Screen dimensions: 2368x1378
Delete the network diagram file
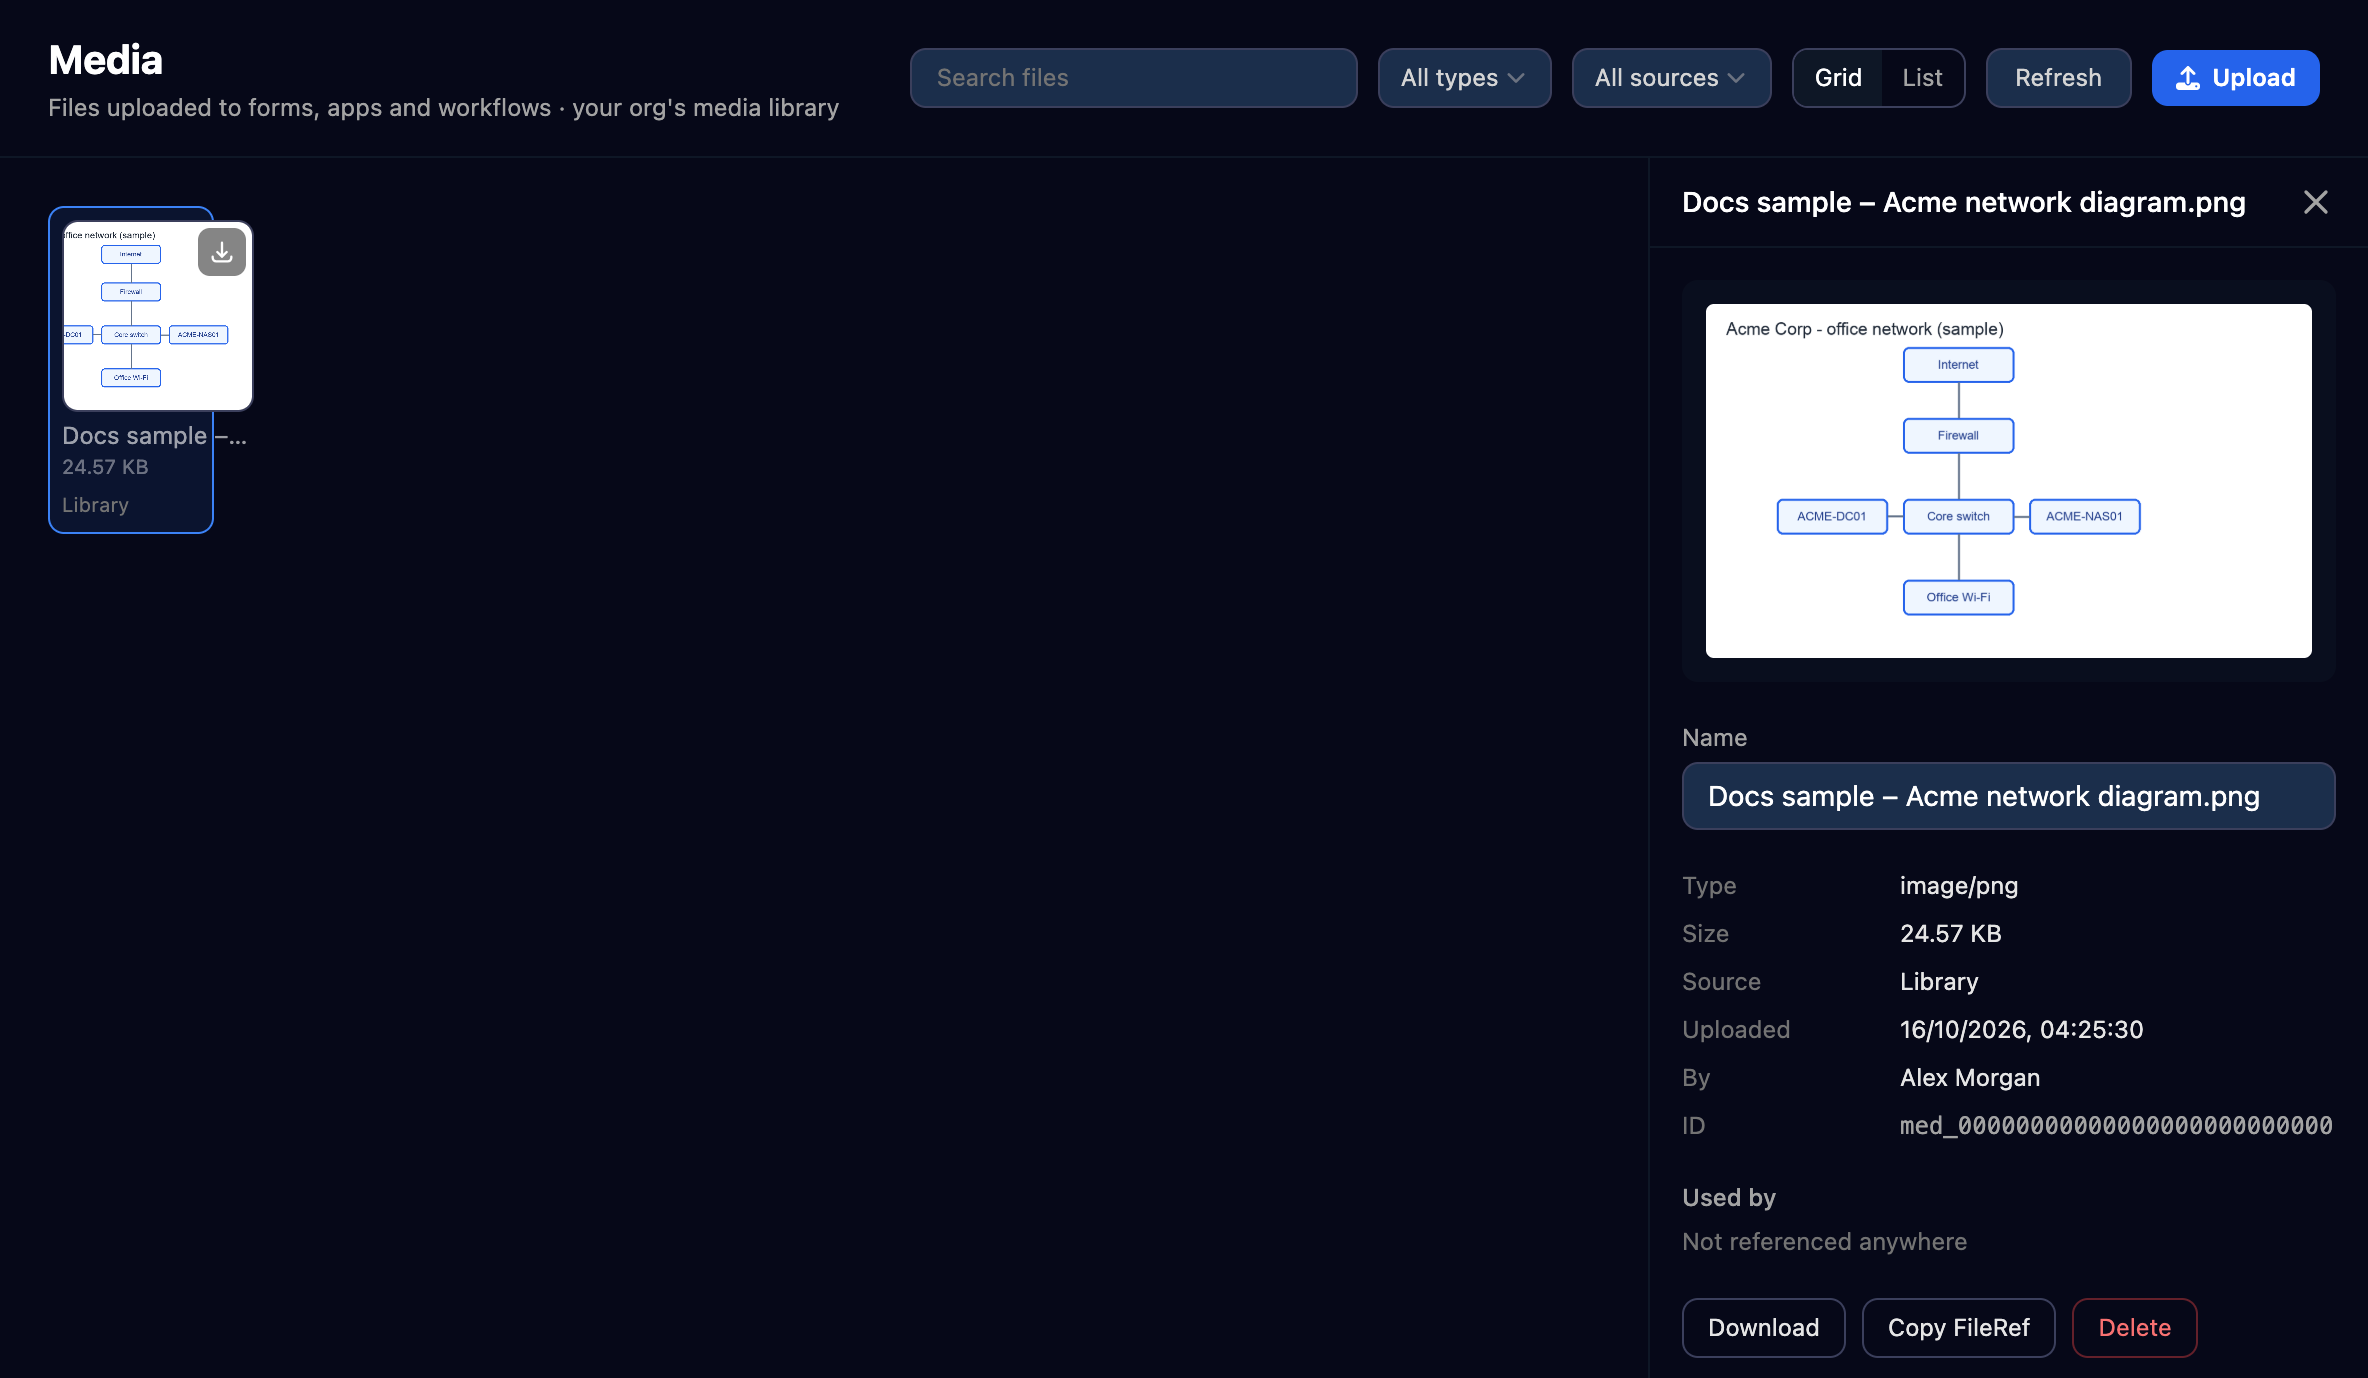pos(2134,1328)
